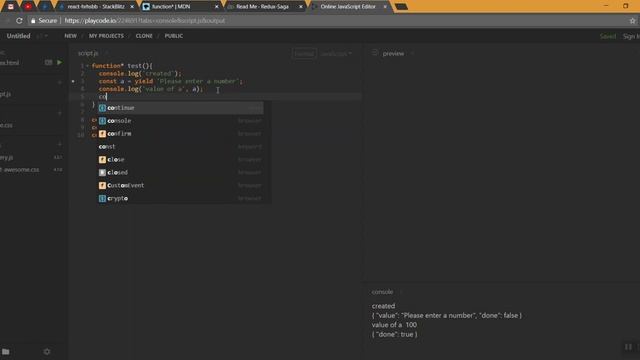
Task: Choose 'console' from autocomplete list
Action: tap(180, 121)
